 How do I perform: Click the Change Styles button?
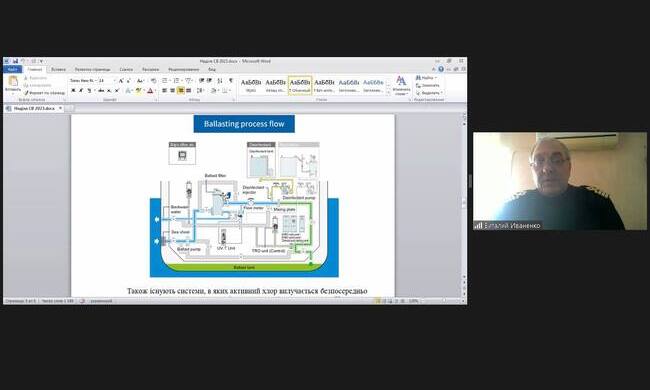pos(401,85)
